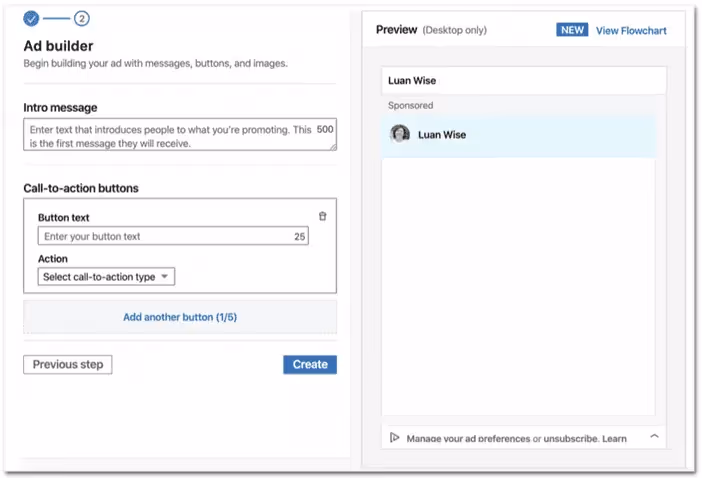This screenshot has height=478, width=702.
Task: Click the NEW badge next to View Flowchart
Action: 572,30
